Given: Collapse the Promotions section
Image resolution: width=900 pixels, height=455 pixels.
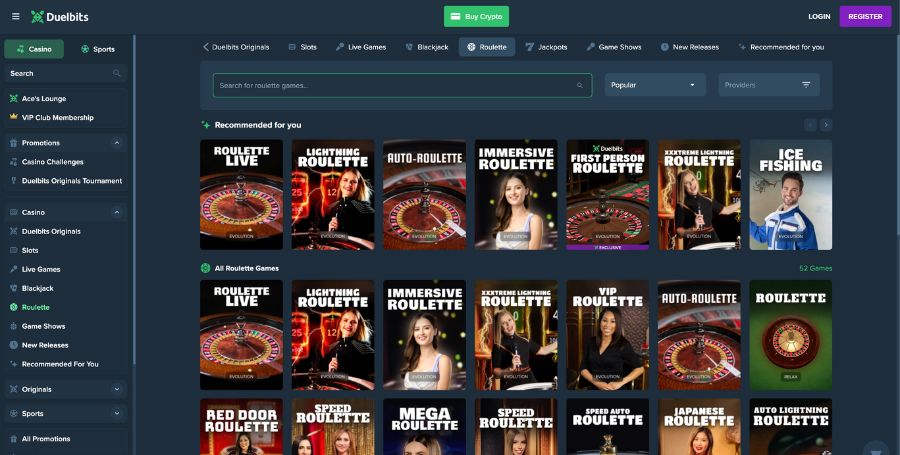Looking at the screenshot, I should click(x=116, y=143).
